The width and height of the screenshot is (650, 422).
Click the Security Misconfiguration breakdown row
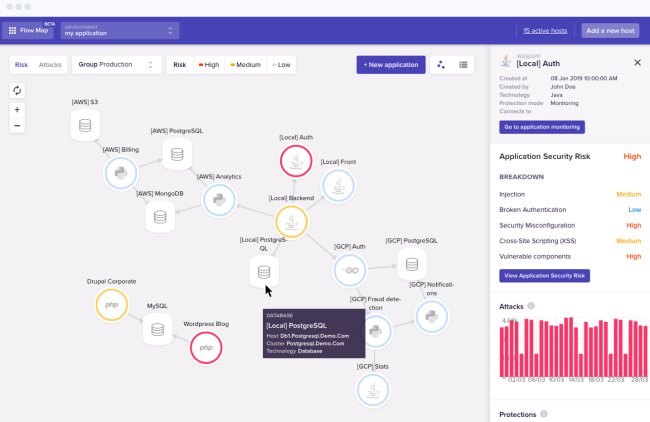point(570,225)
